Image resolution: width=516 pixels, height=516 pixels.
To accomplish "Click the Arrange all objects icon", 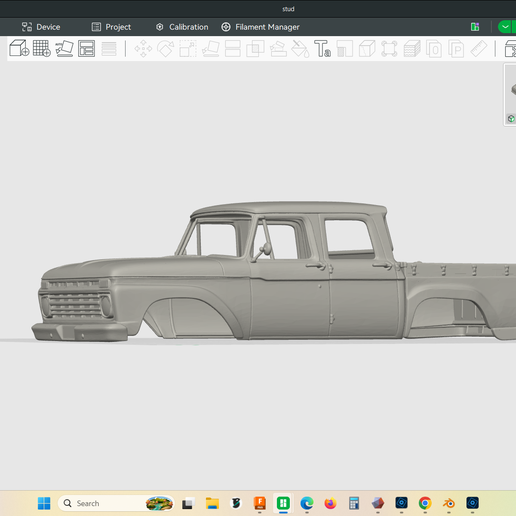I will pos(87,49).
